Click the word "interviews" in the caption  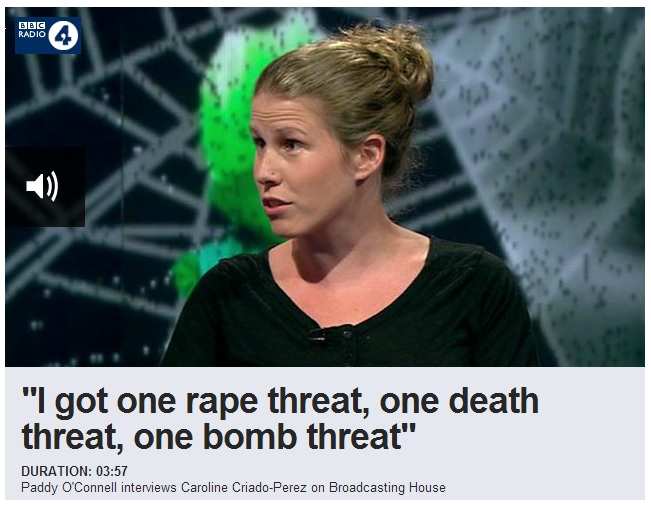pyautogui.click(x=149, y=487)
